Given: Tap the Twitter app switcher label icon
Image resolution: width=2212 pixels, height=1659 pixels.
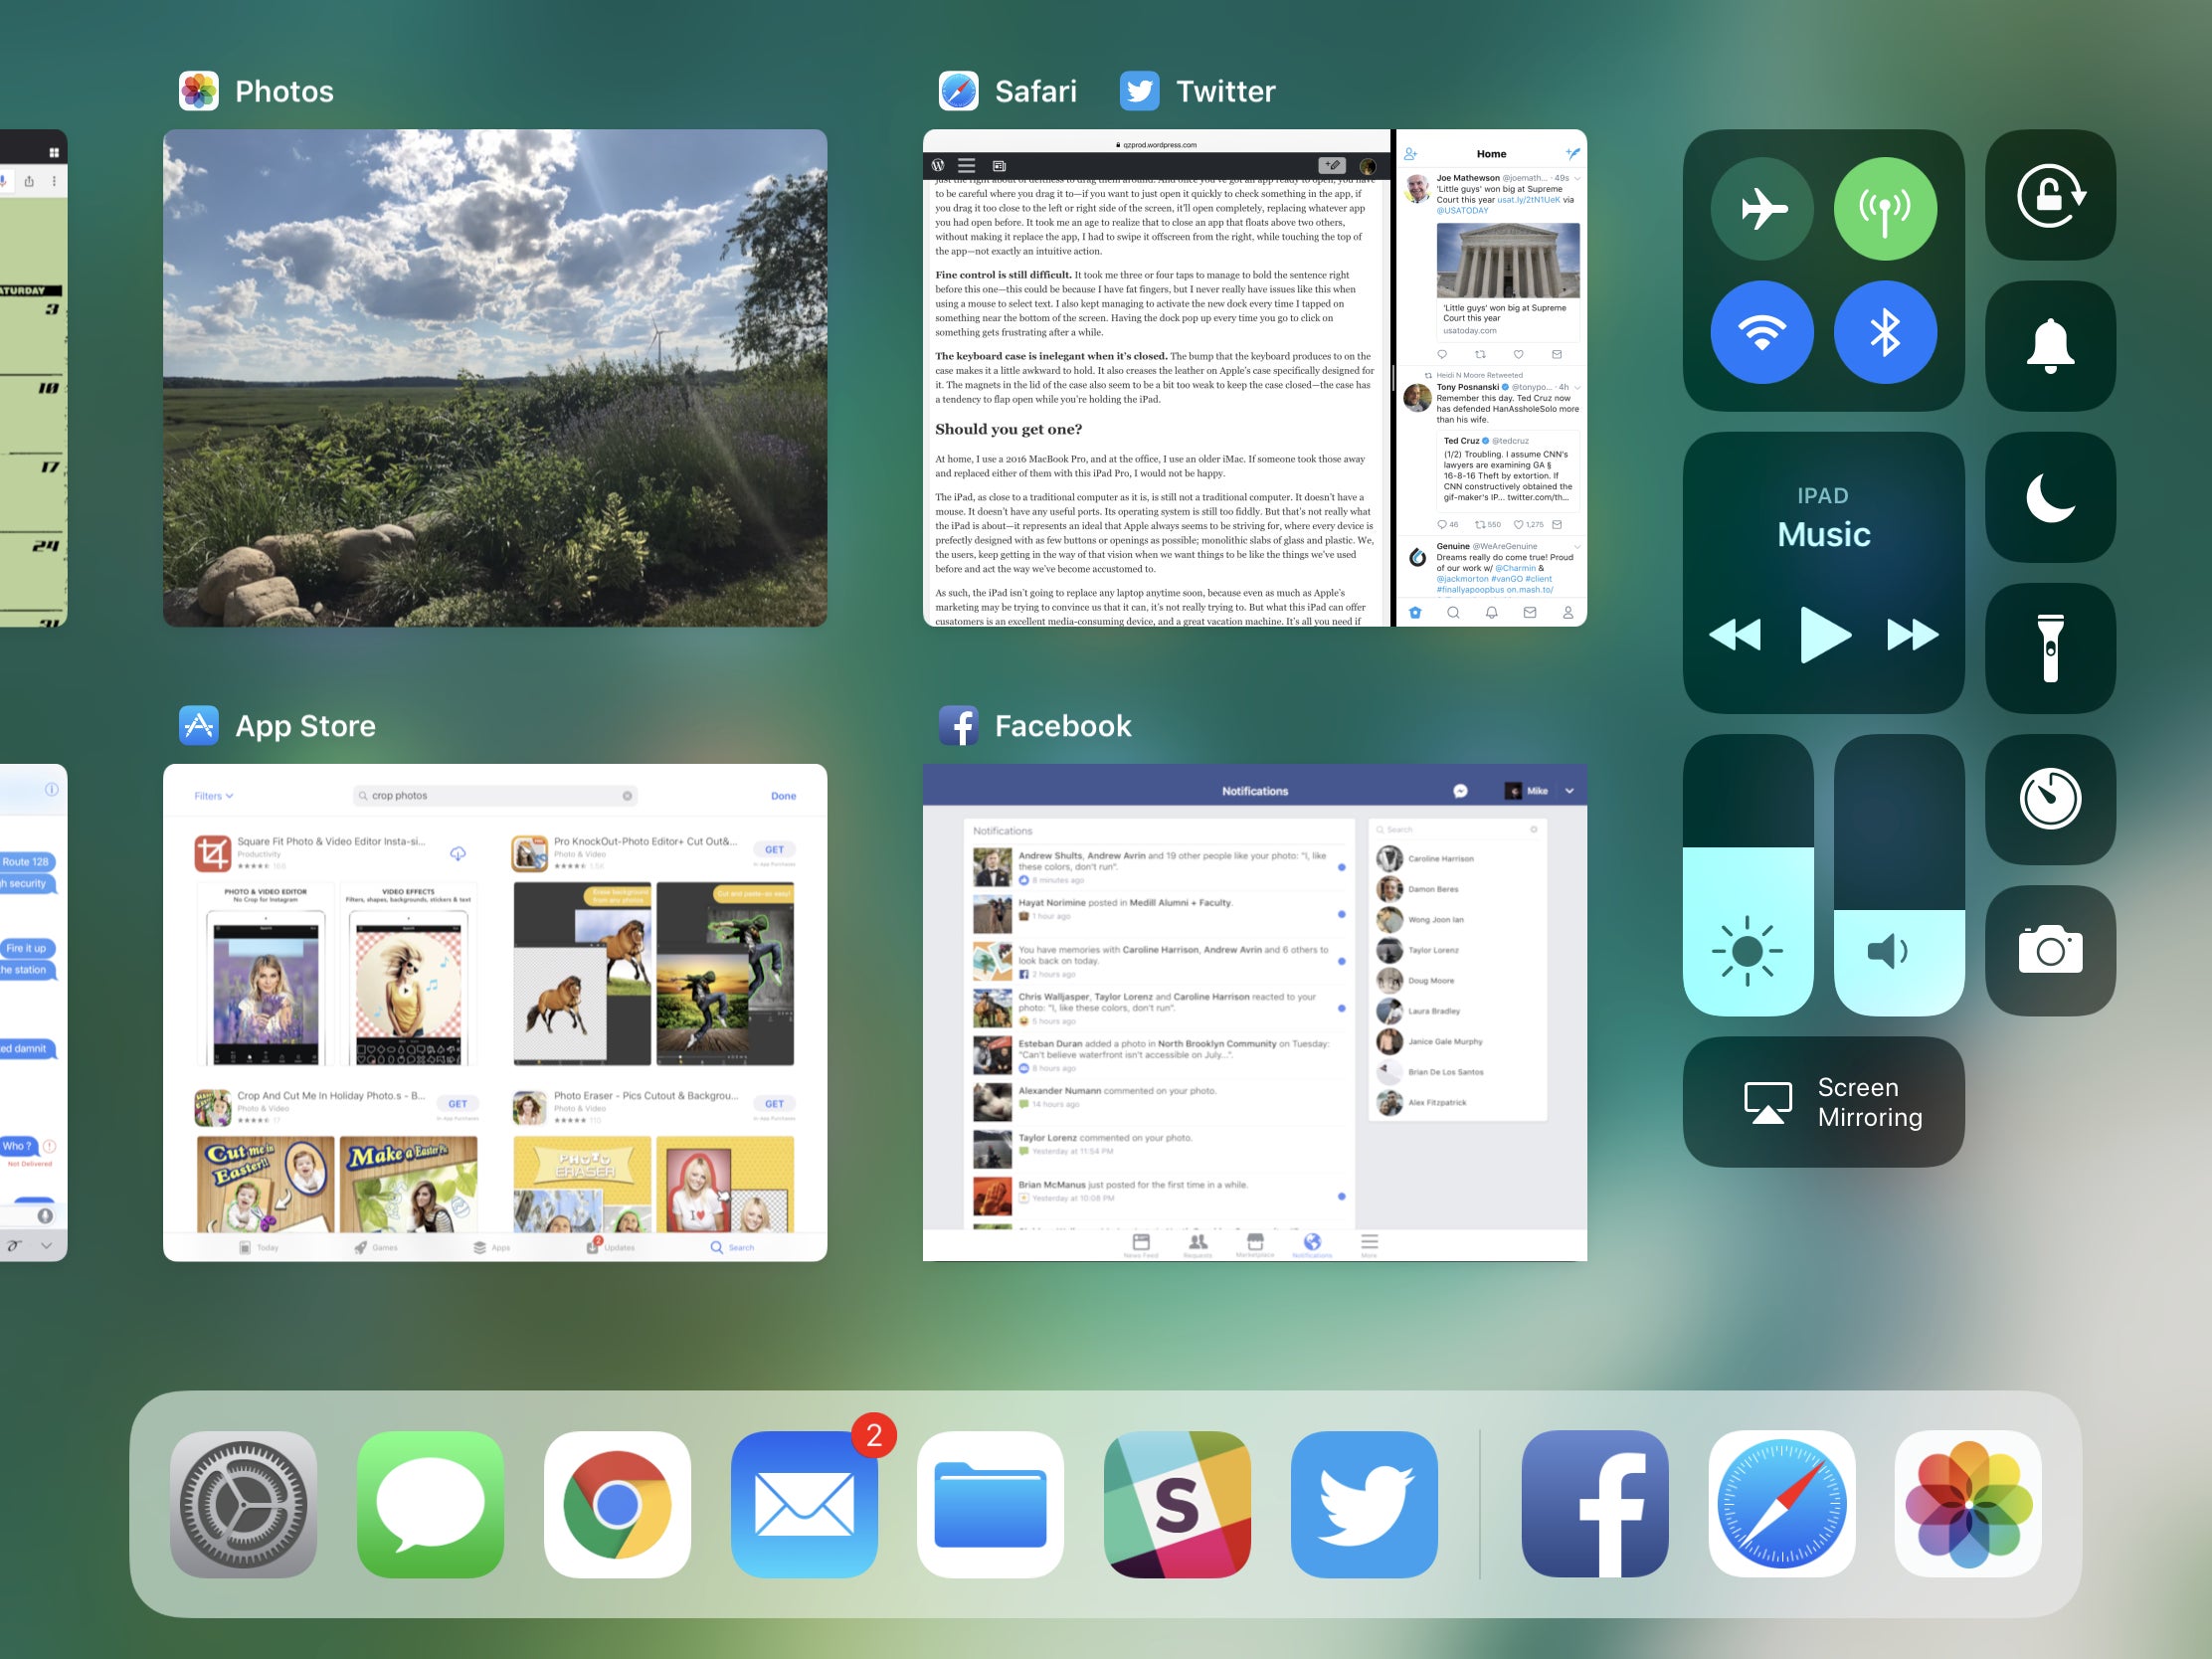Looking at the screenshot, I should click(x=1139, y=91).
